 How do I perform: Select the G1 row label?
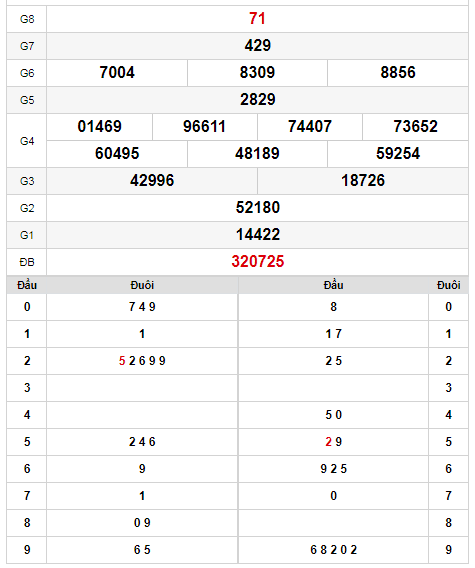[27, 235]
